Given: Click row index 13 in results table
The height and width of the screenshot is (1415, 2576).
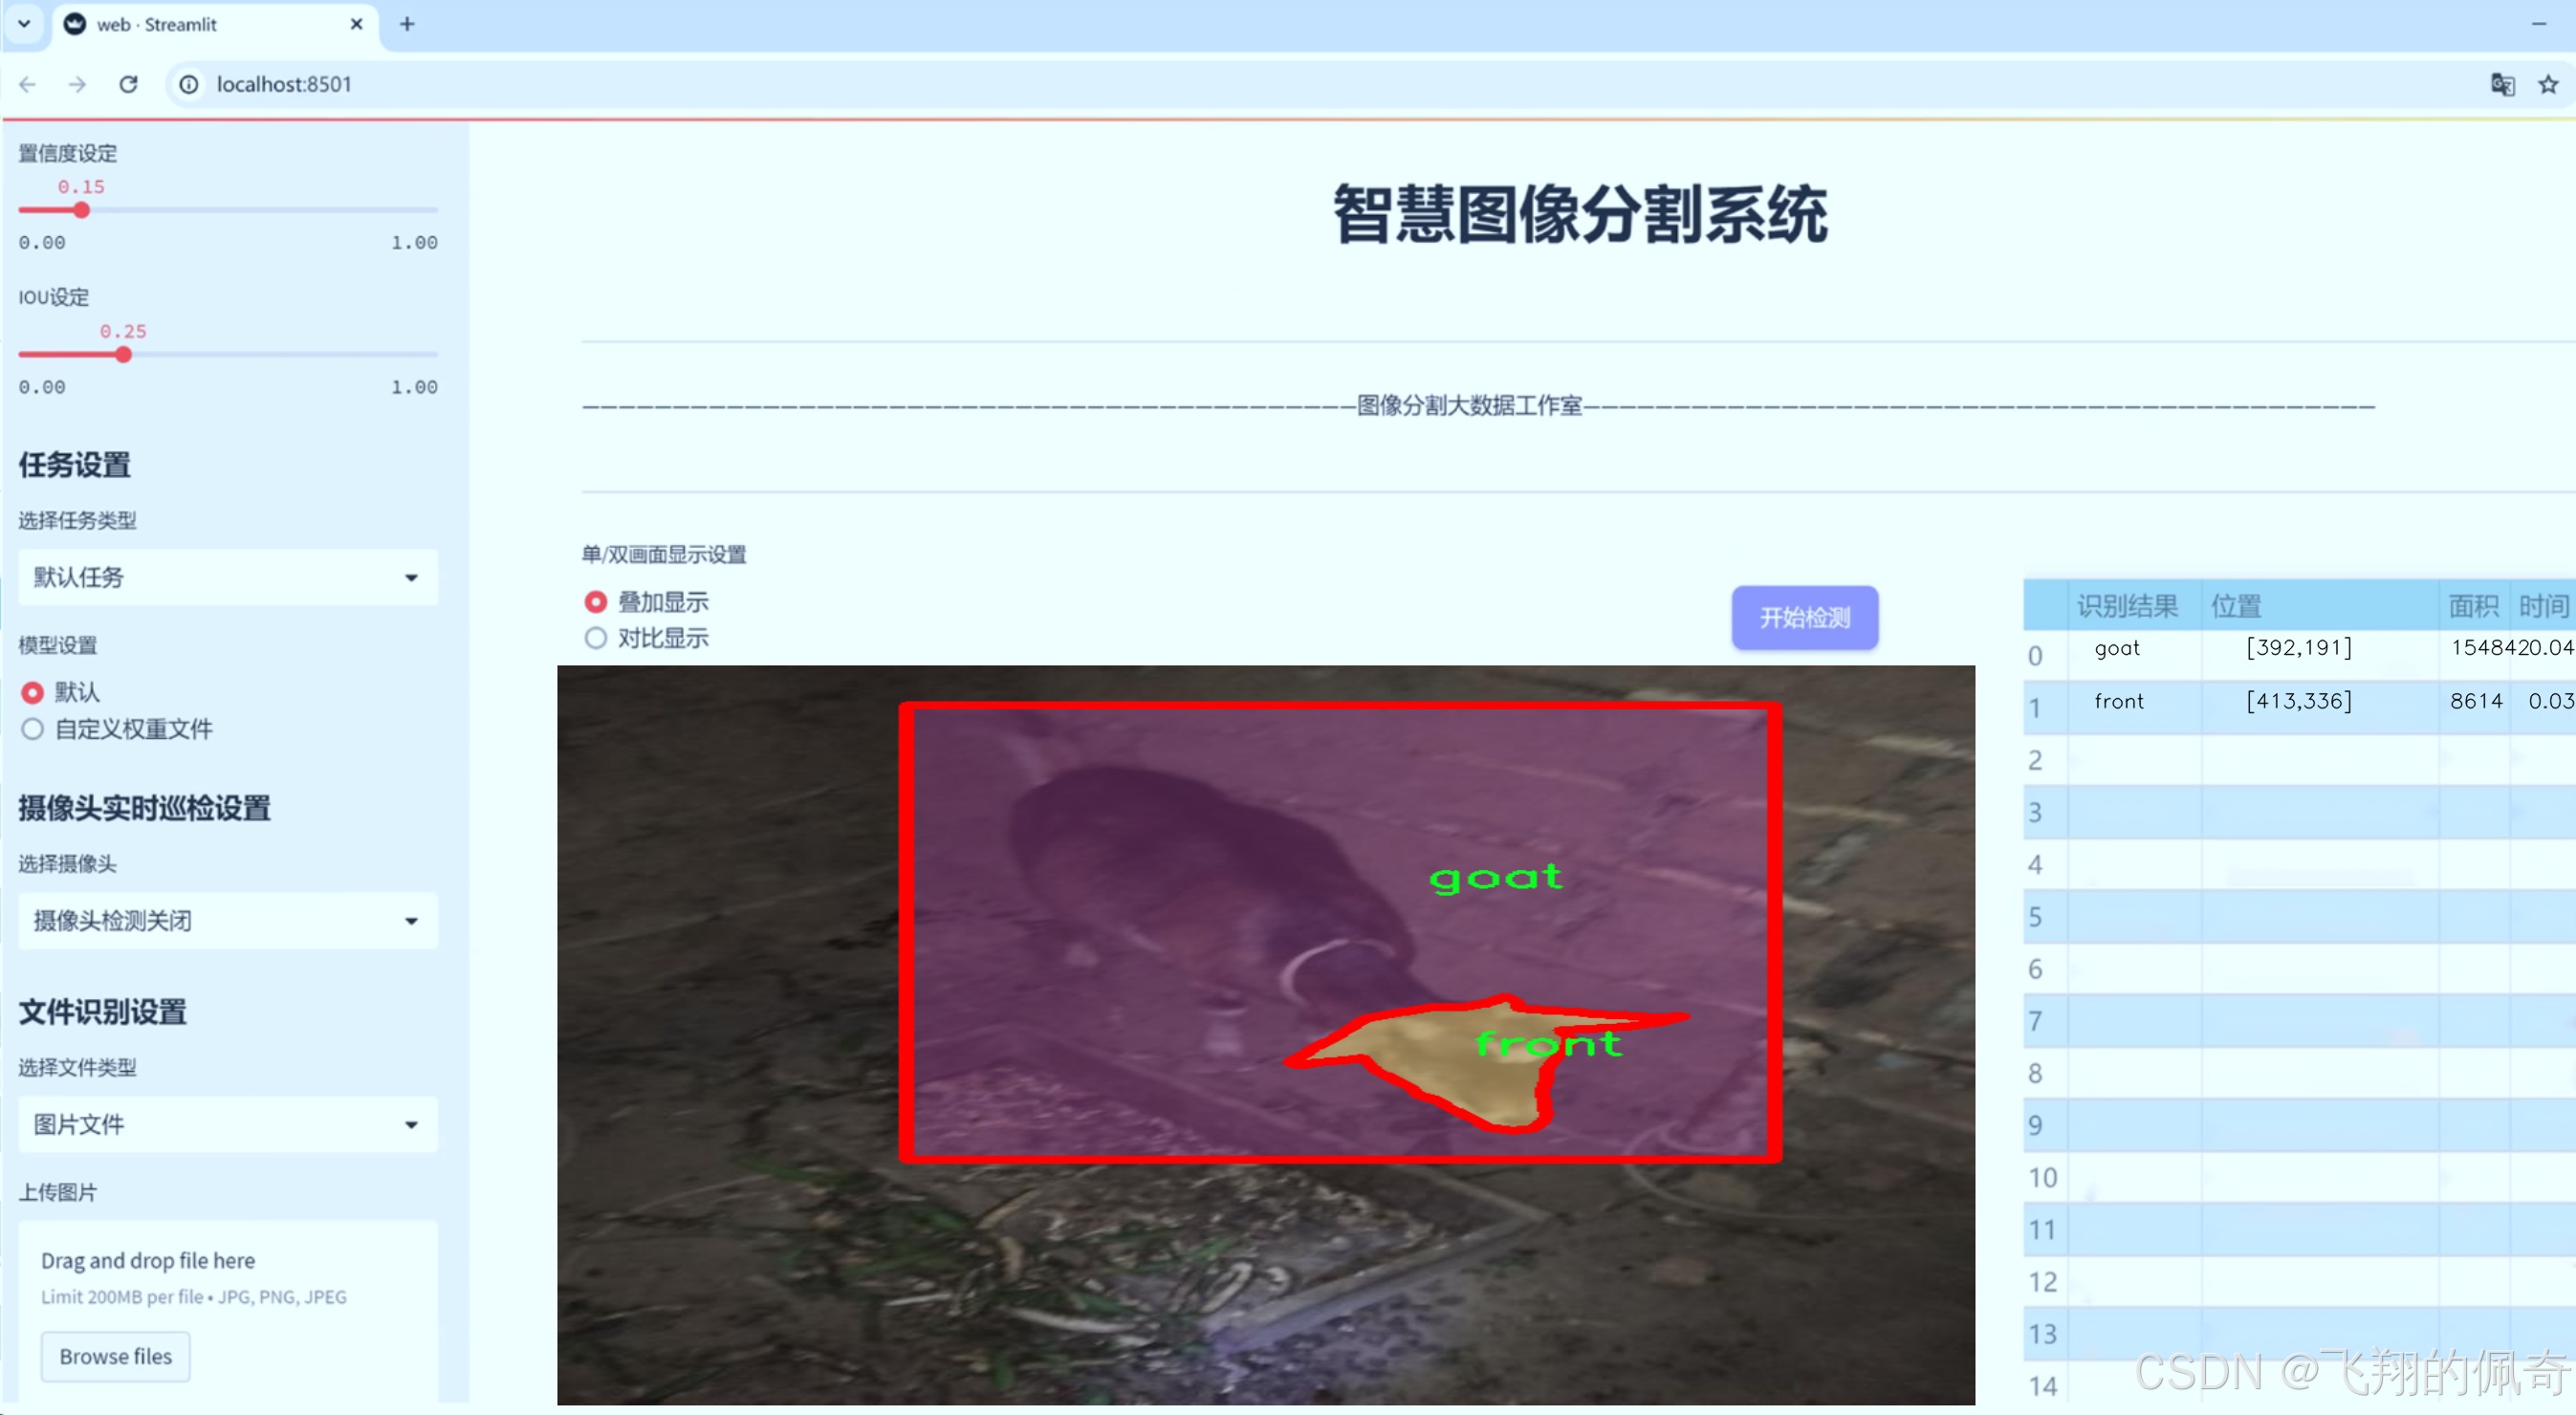Looking at the screenshot, I should [2045, 1334].
